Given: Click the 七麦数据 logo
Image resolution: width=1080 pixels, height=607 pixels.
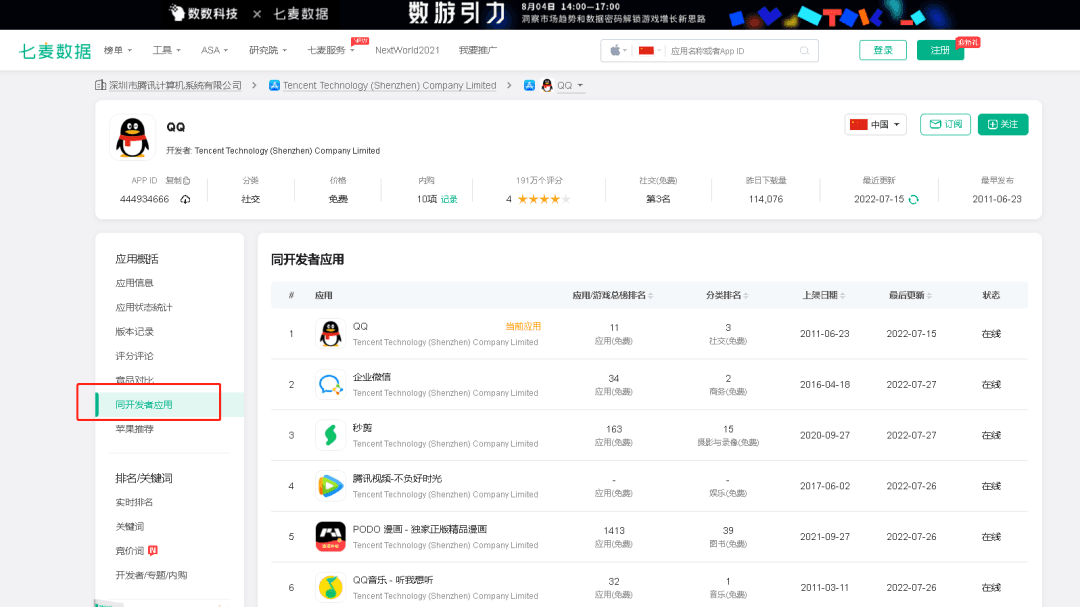Looking at the screenshot, I should tap(55, 51).
